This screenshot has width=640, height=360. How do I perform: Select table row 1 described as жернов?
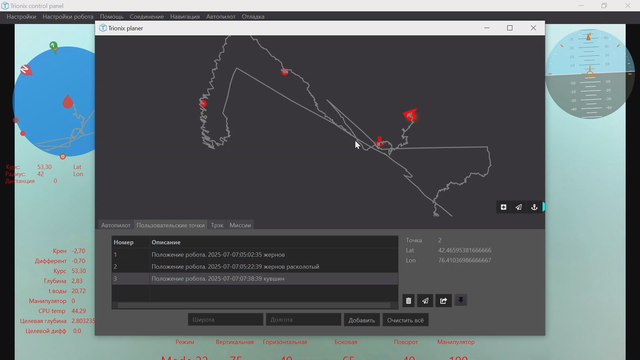click(255, 255)
